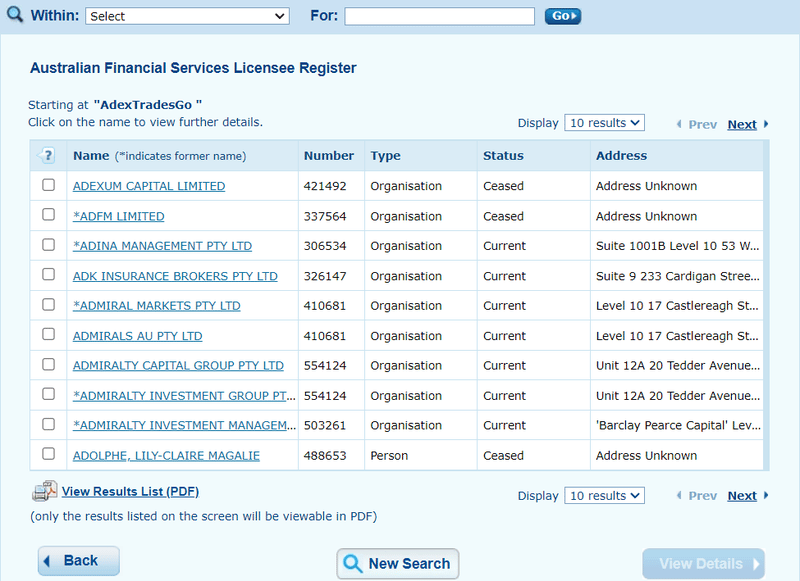
Task: Open ADMIRALTY CAPITAL GROUP PTY LTD link
Action: (x=178, y=366)
